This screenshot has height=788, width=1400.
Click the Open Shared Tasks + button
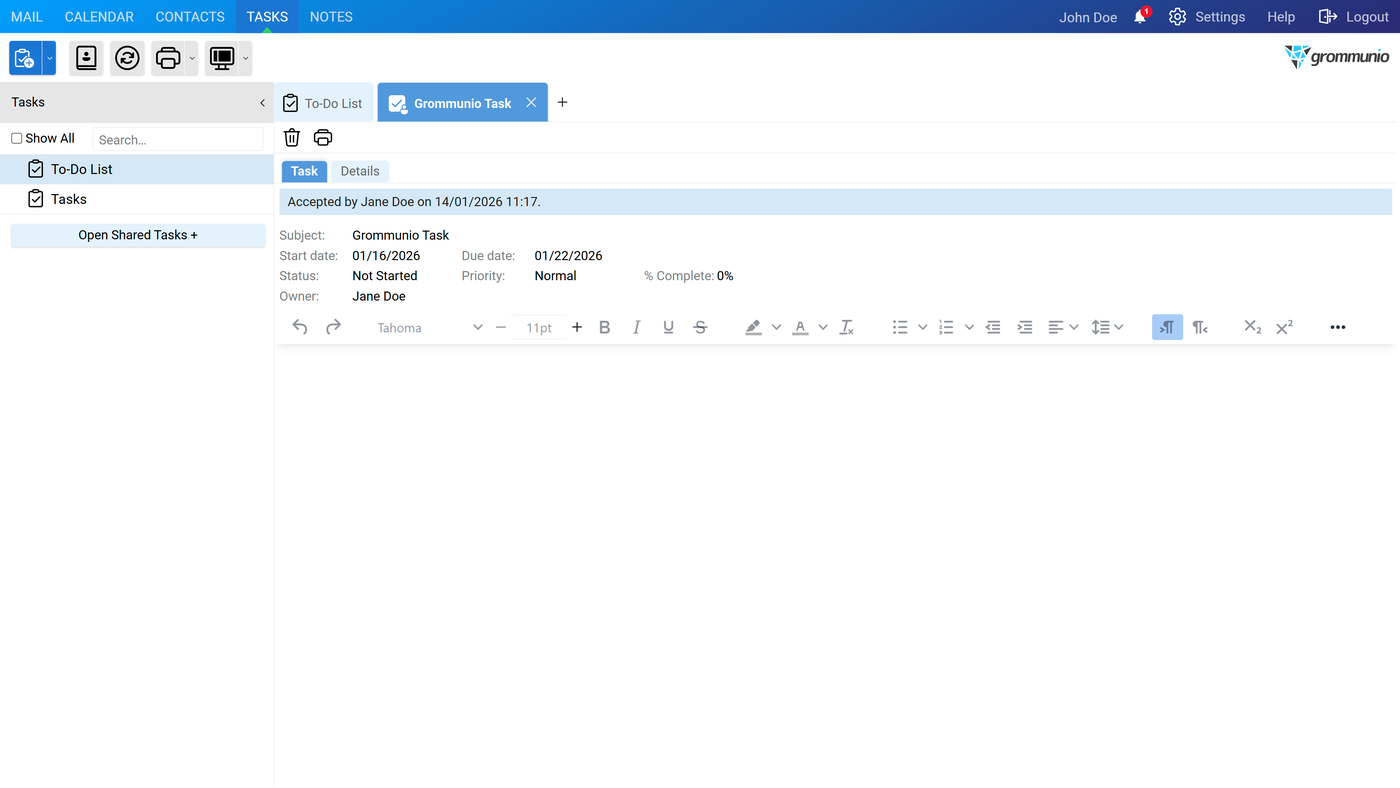(x=138, y=235)
